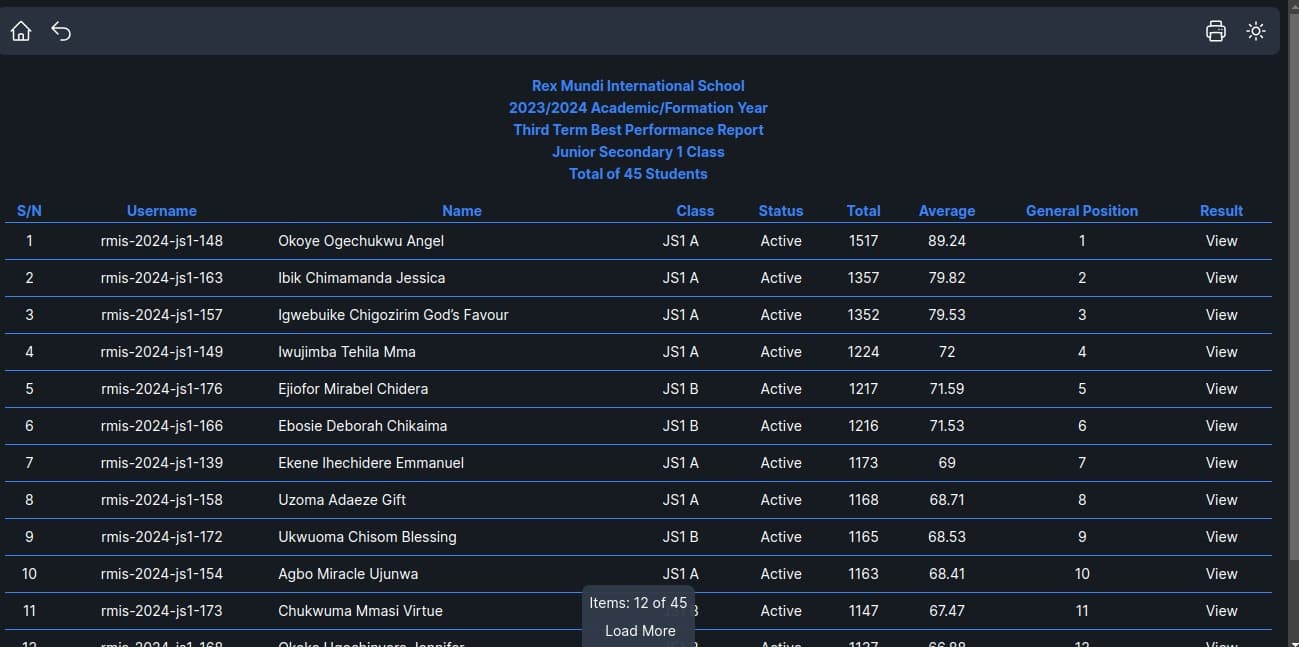Screen dimensions: 1299x647
Task: Select total score 1357
Action: click(863, 278)
